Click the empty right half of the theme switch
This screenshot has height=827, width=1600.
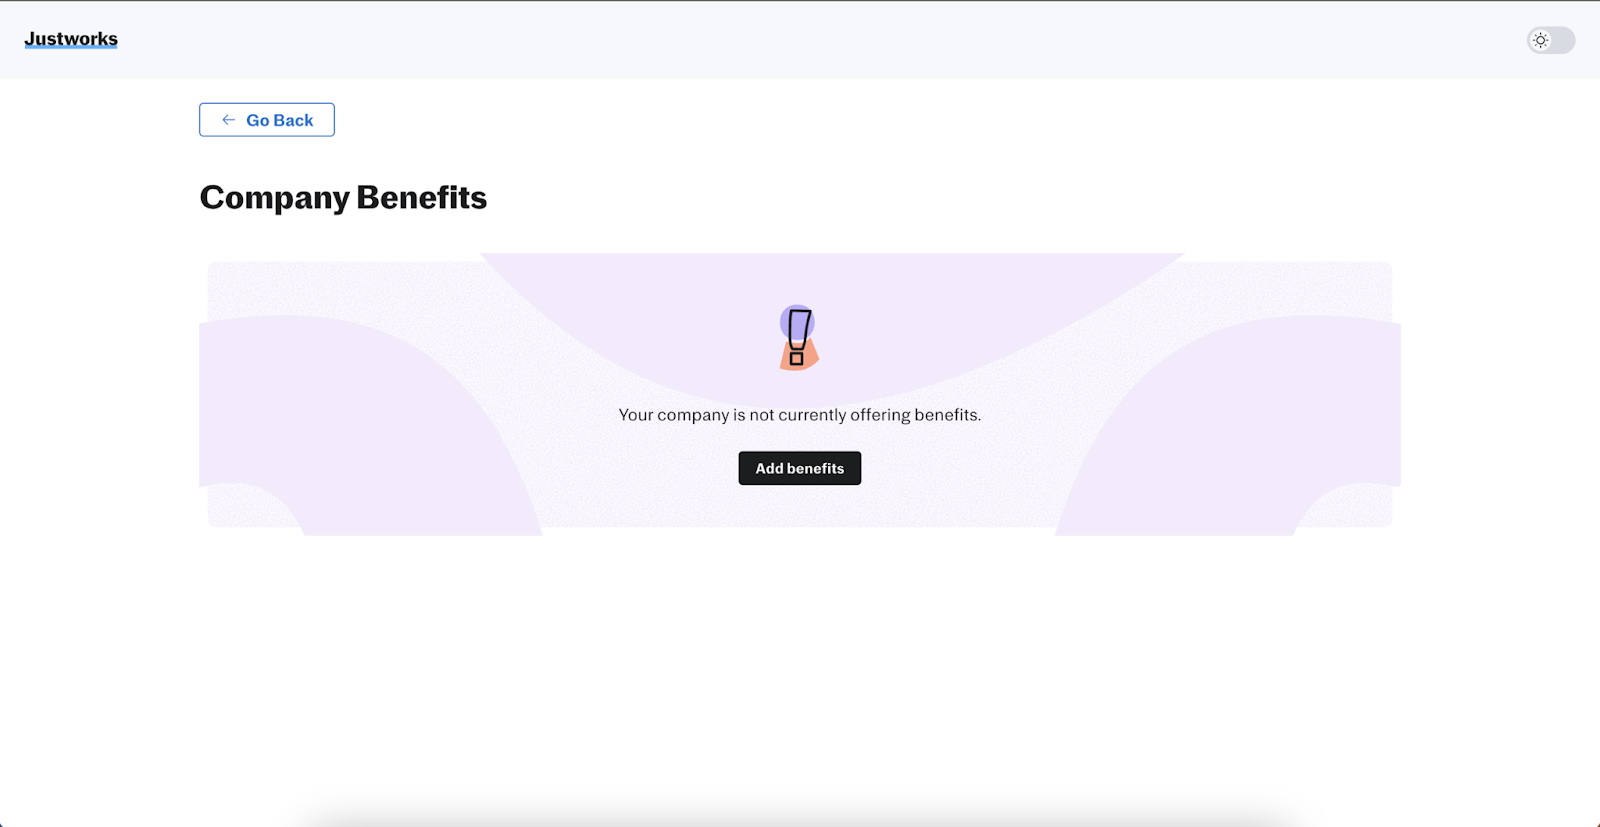pyautogui.click(x=1562, y=40)
